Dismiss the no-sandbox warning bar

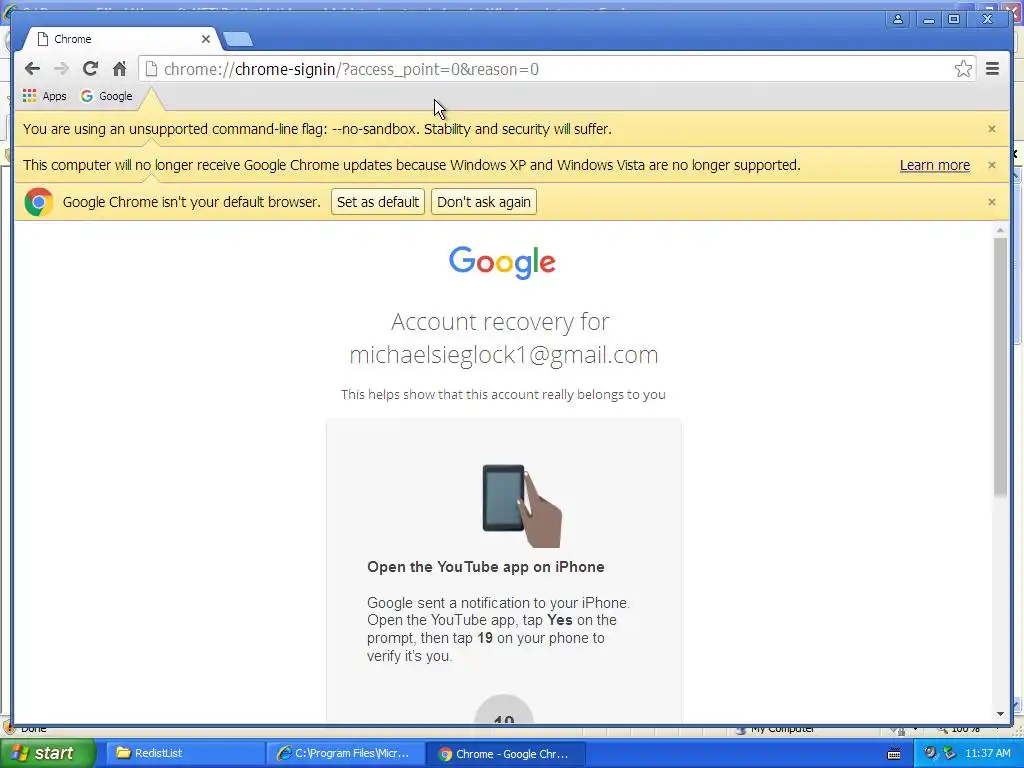(991, 129)
